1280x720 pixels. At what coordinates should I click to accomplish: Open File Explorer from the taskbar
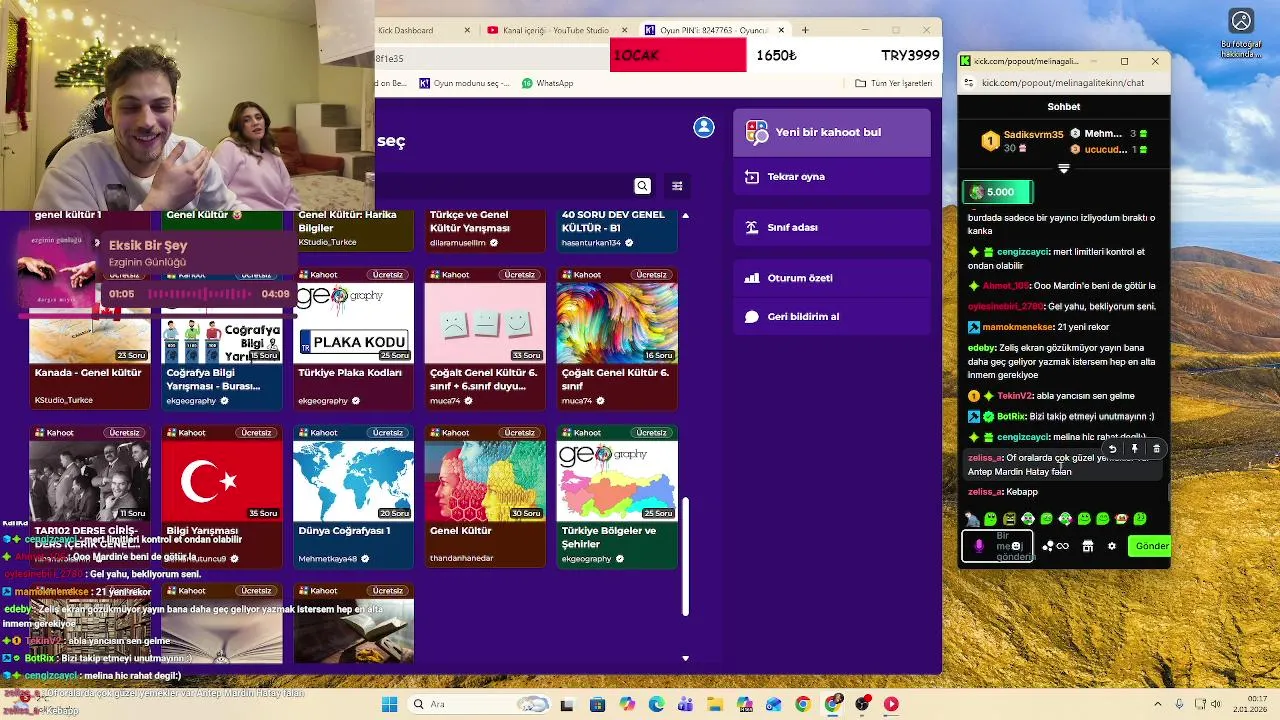(x=715, y=704)
